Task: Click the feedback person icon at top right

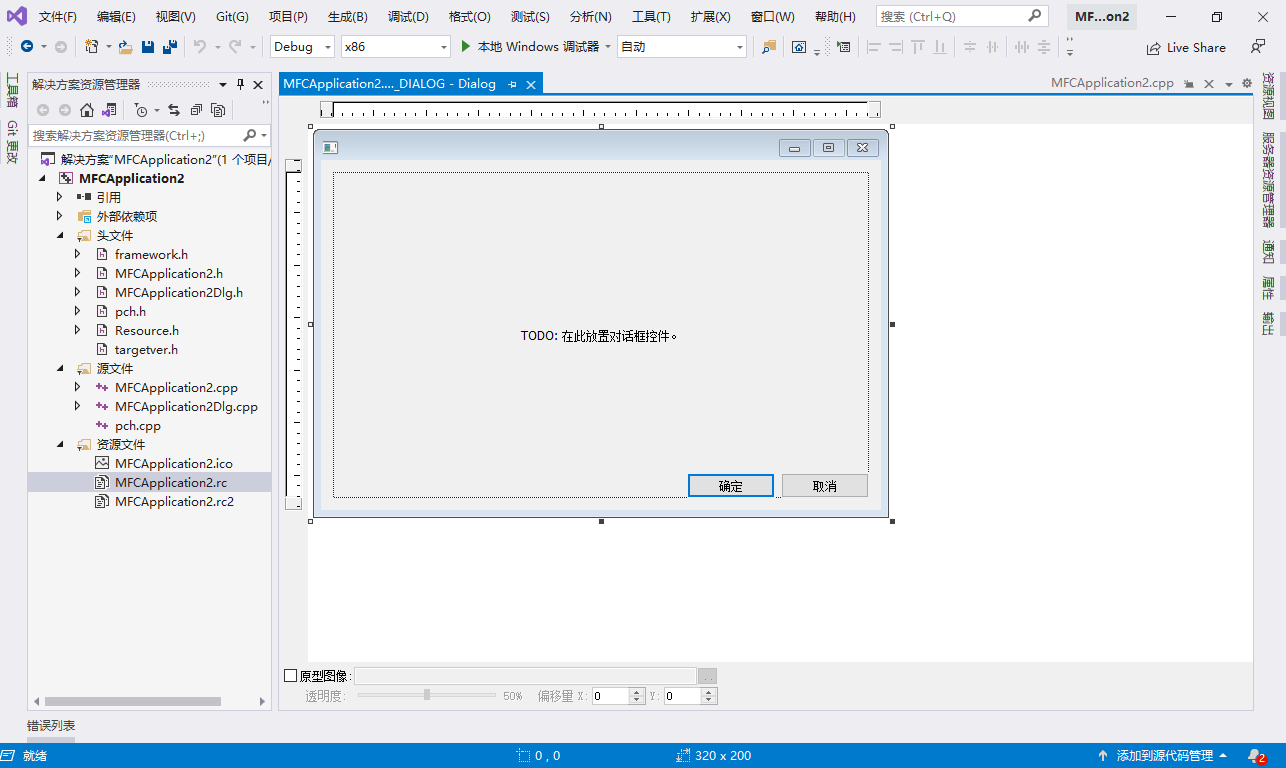Action: coord(1257,47)
